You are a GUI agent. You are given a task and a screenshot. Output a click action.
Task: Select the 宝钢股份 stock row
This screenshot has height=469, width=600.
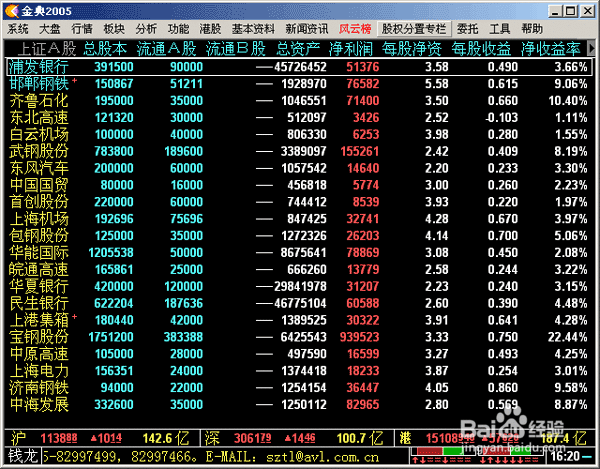[299, 337]
